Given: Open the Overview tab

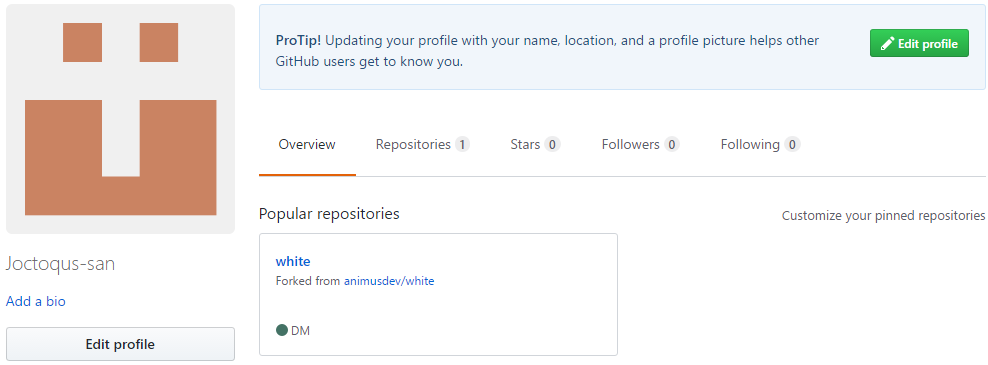Looking at the screenshot, I should coord(307,144).
